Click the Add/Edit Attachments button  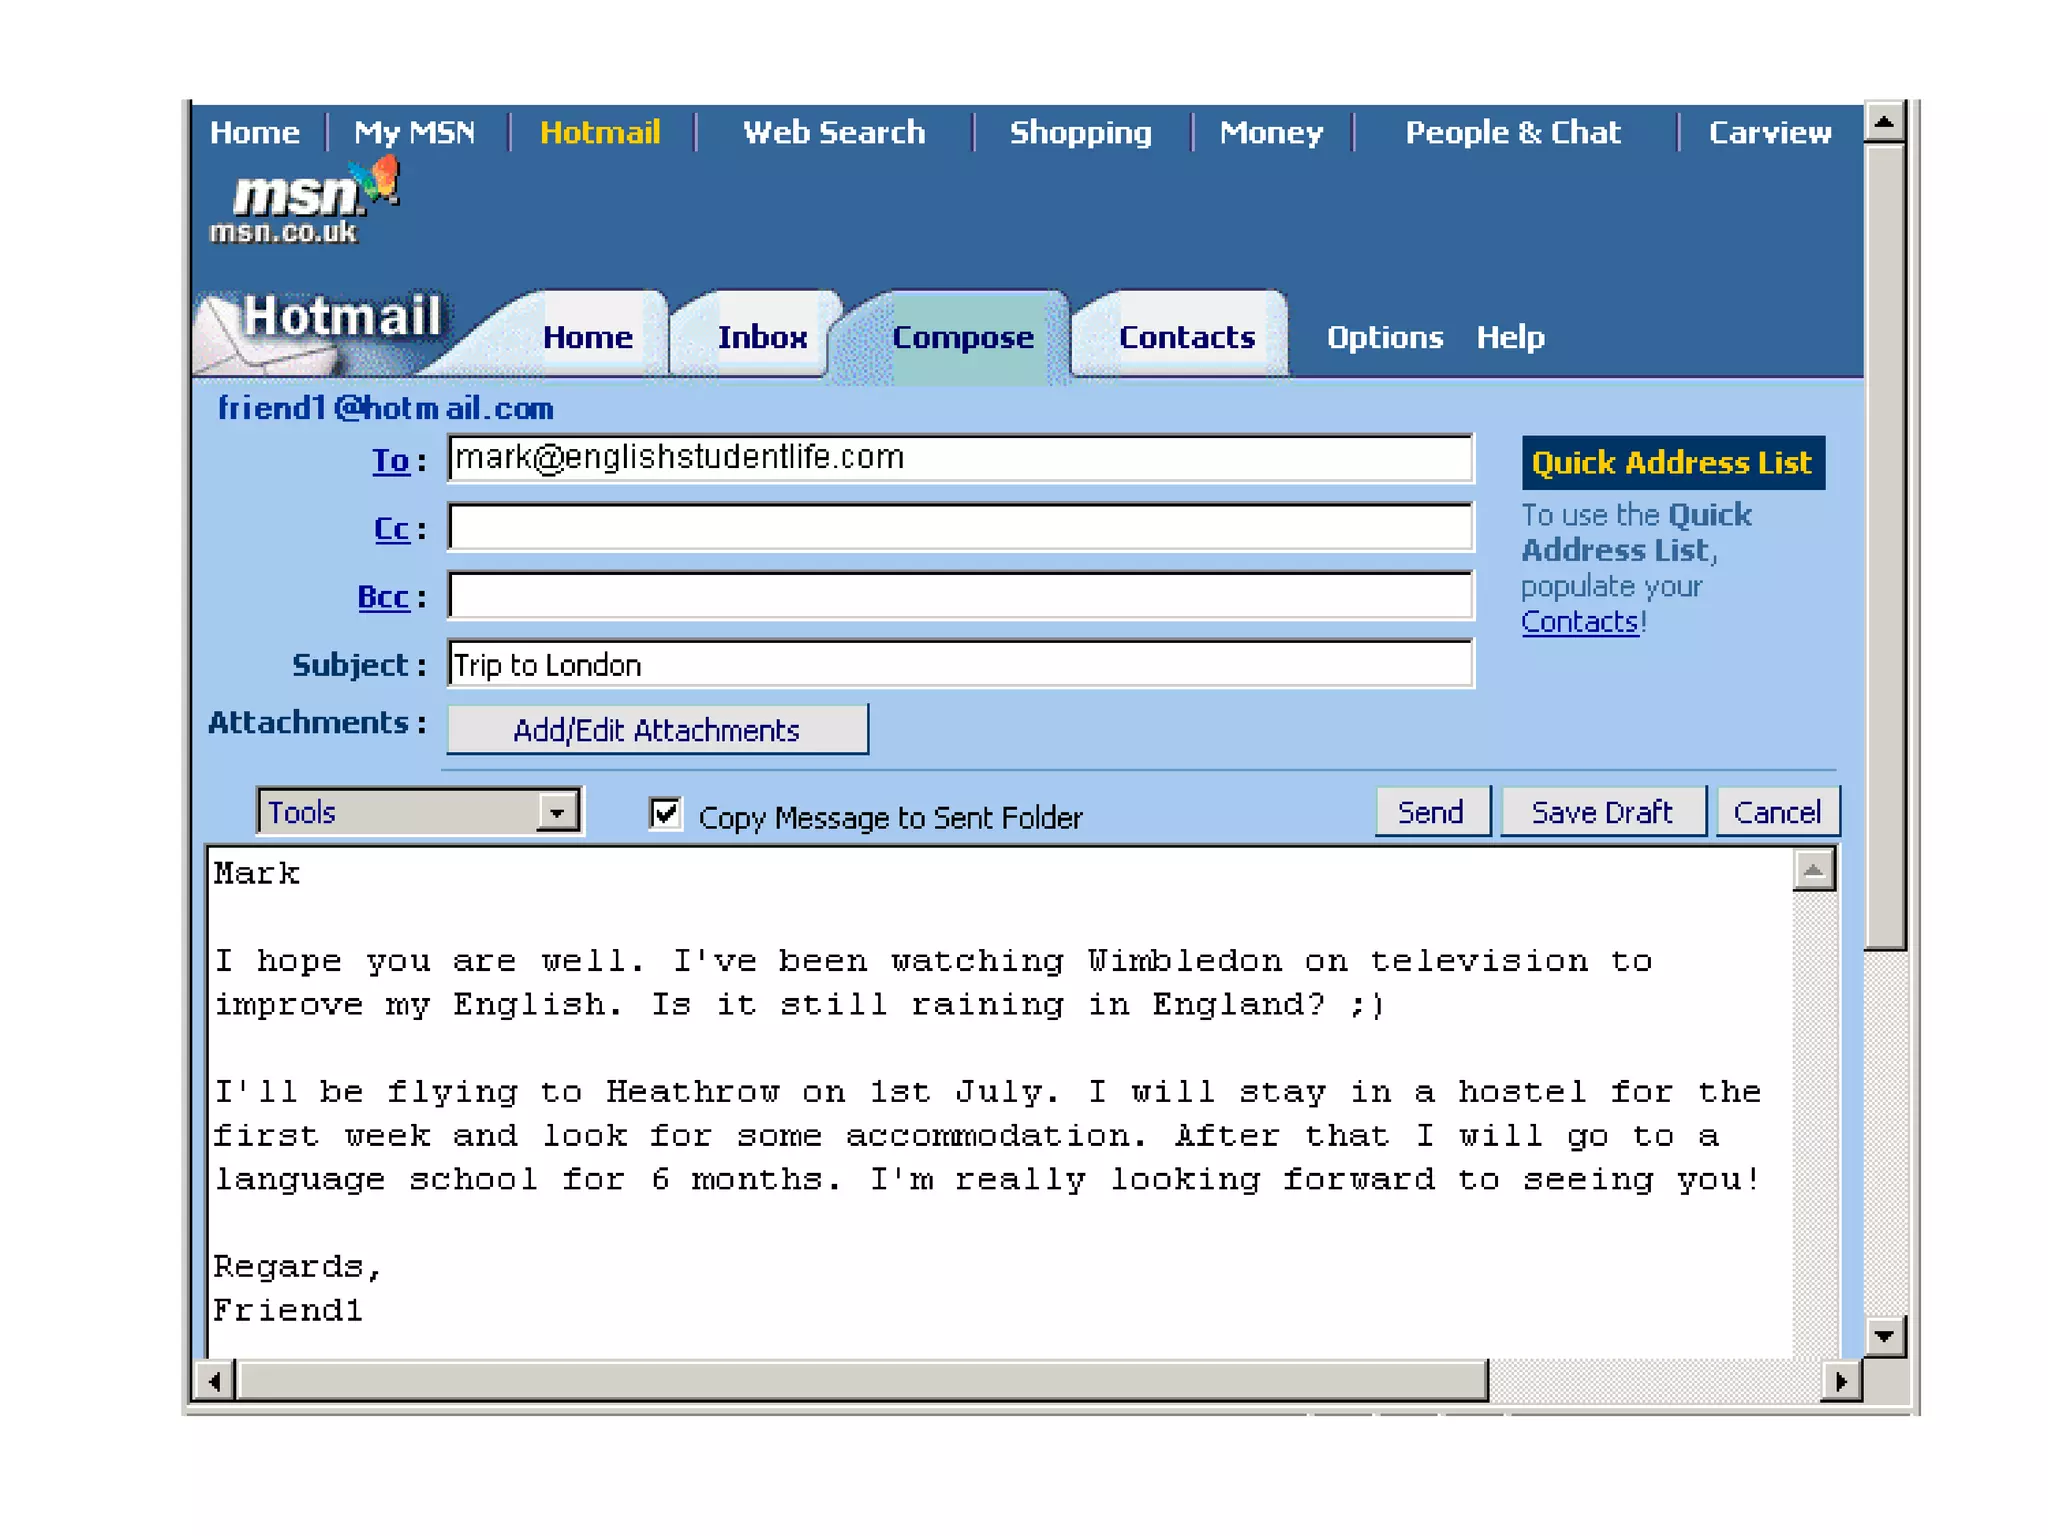[657, 730]
